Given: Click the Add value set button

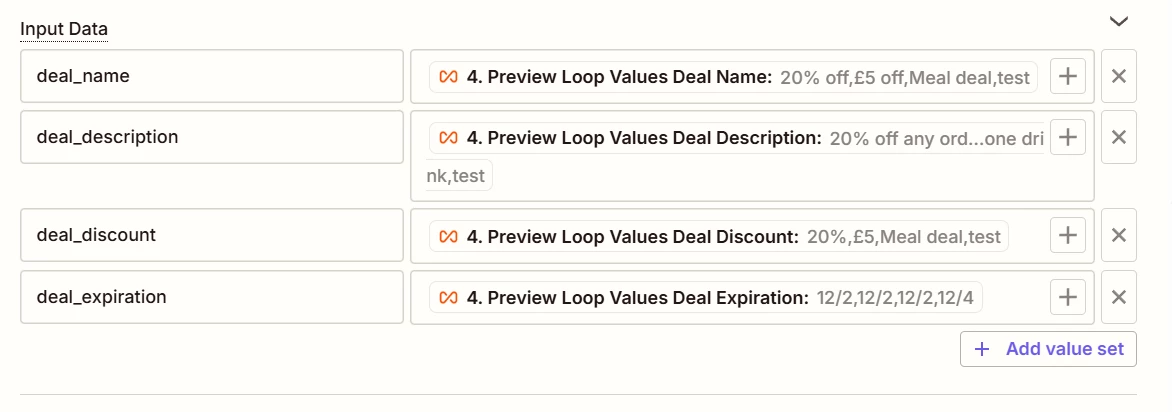Looking at the screenshot, I should pos(1048,349).
